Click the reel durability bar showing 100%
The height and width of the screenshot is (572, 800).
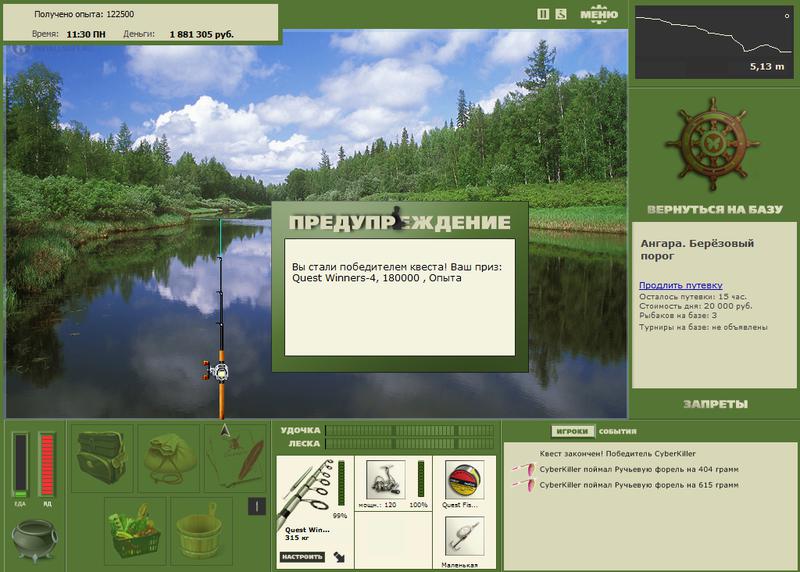[x=421, y=479]
